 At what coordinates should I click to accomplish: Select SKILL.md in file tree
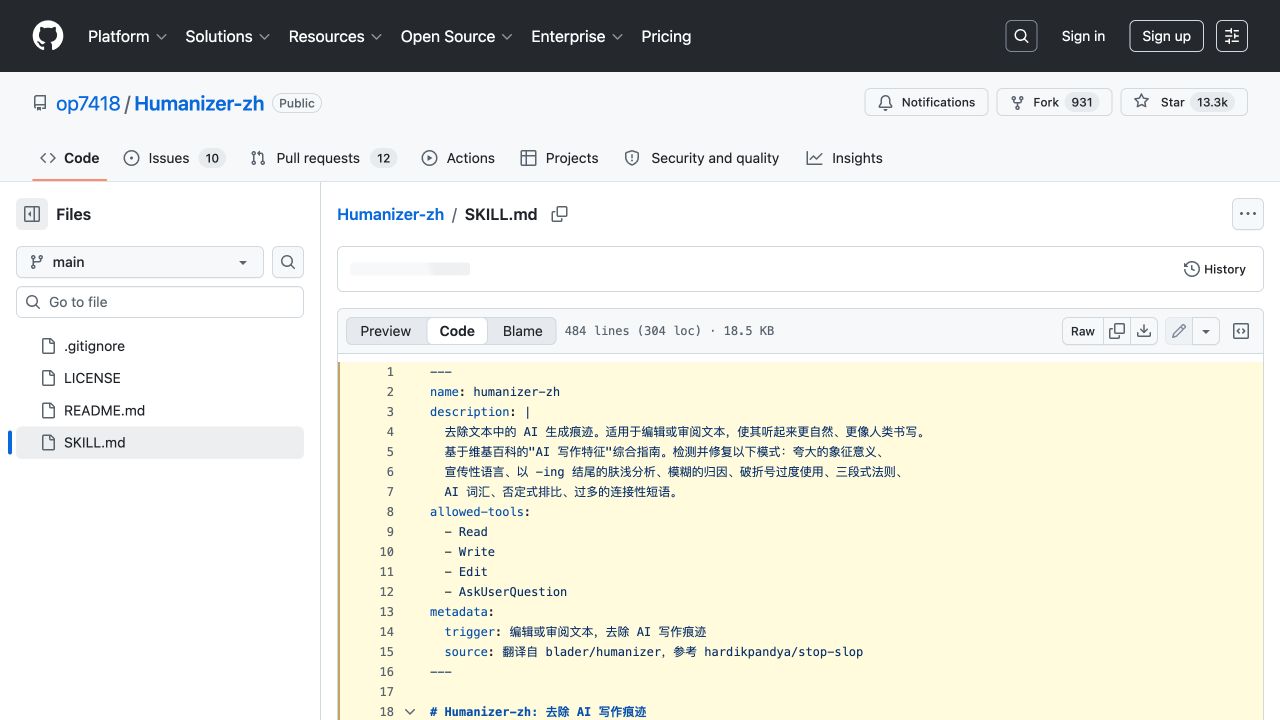coord(160,442)
